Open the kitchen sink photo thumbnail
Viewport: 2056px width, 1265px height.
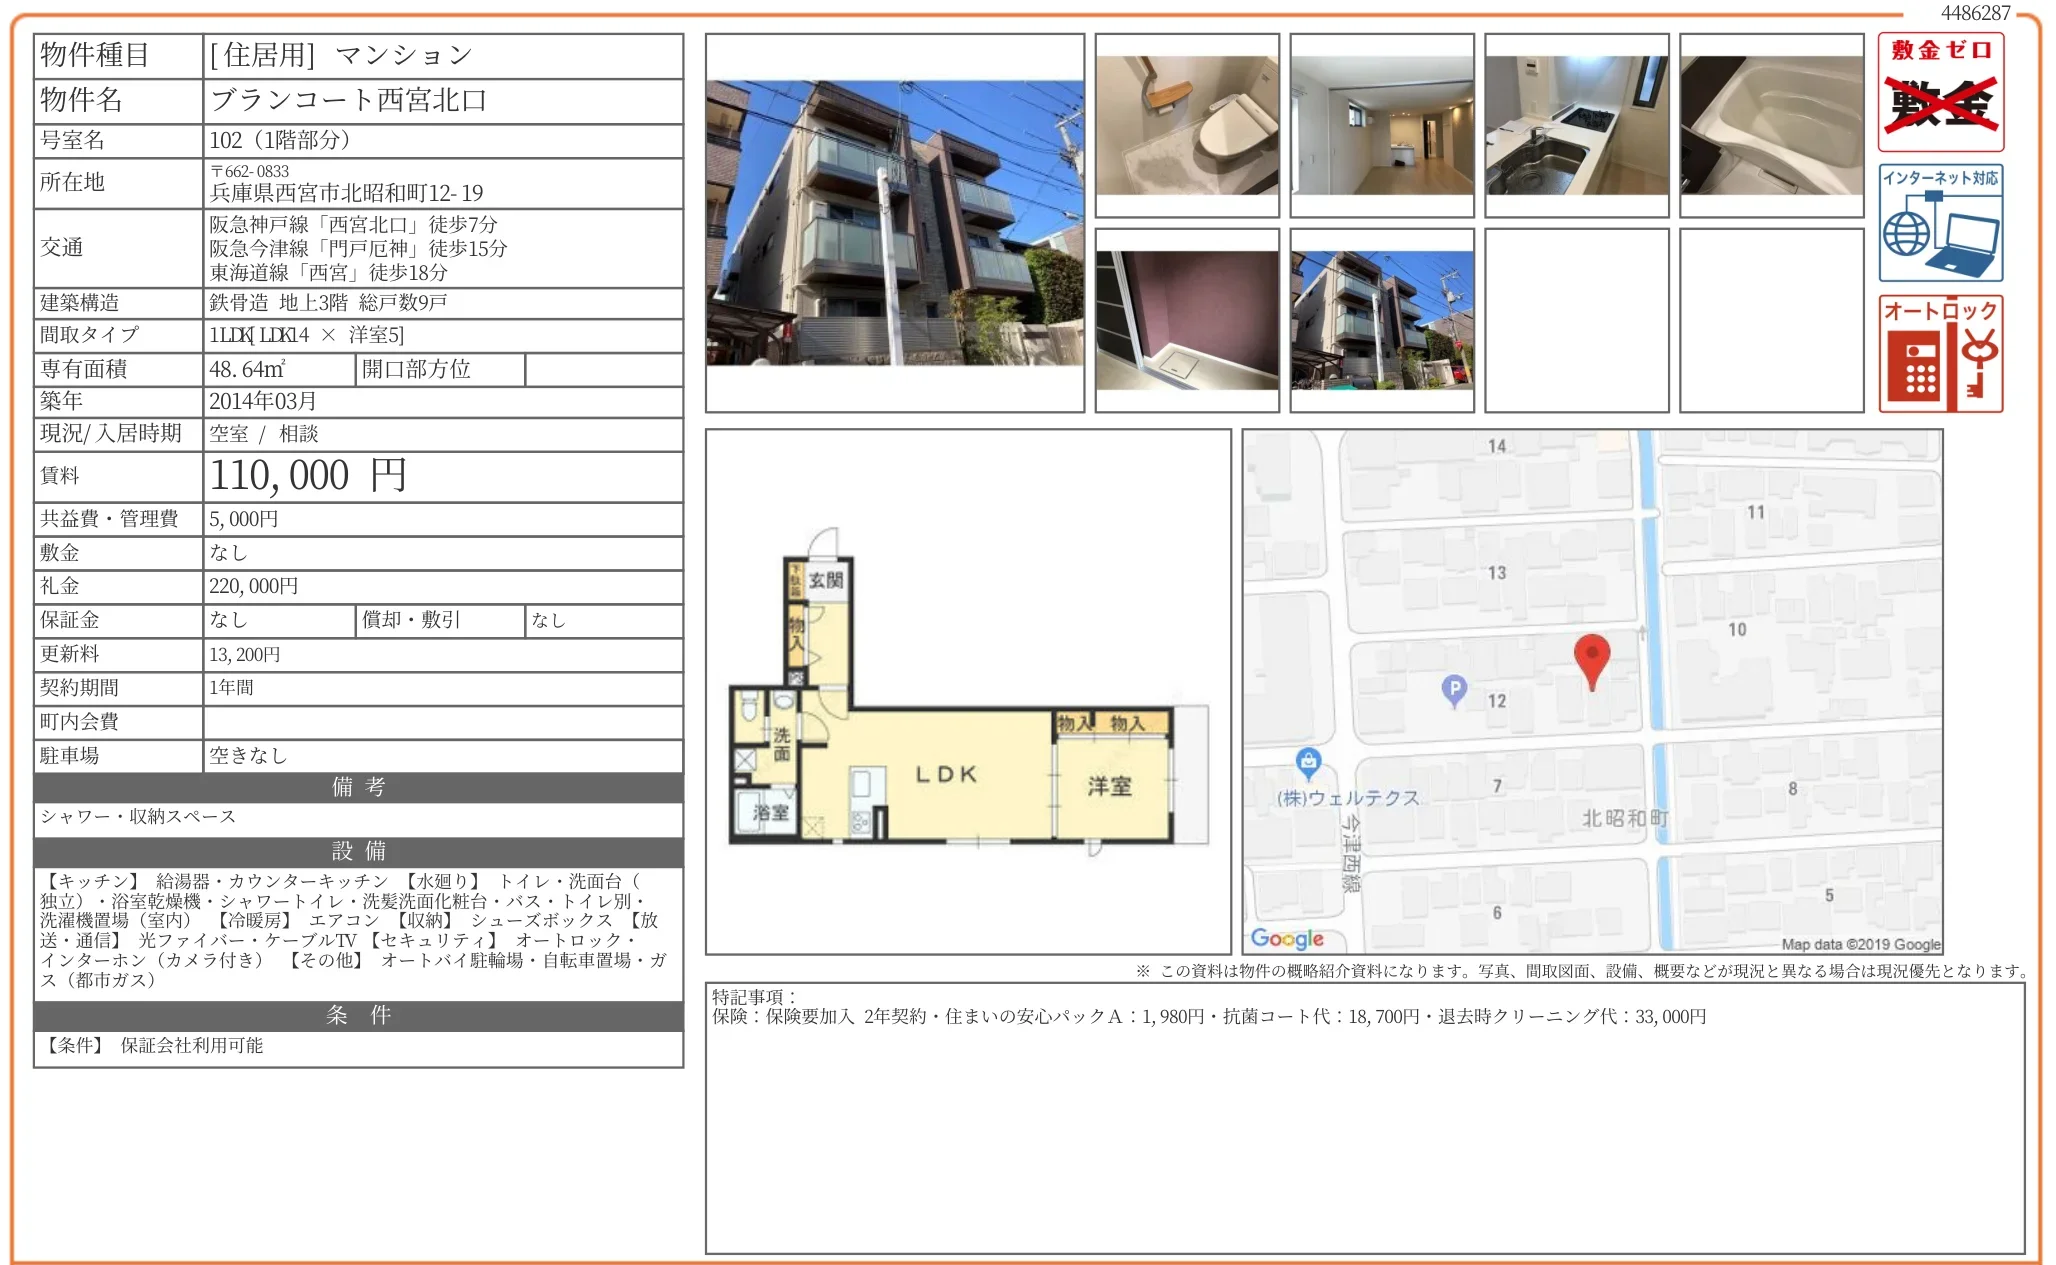tap(1576, 125)
